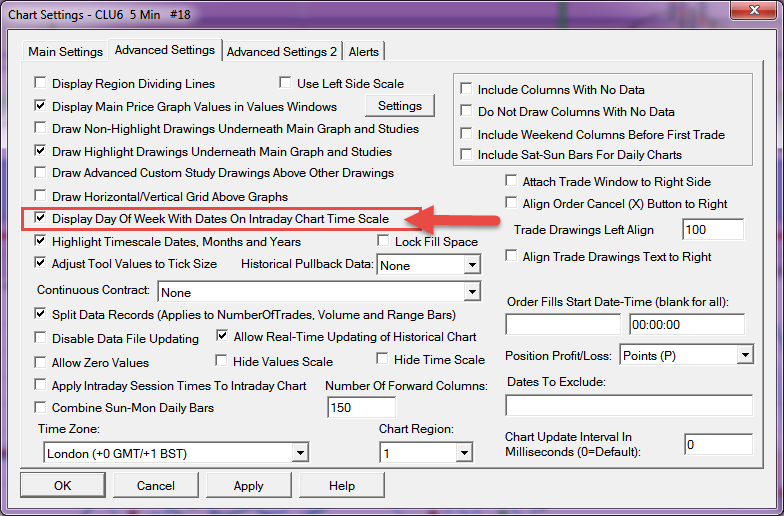Click the Trade Drawings Left Align field
The height and width of the screenshot is (516, 784).
(713, 230)
